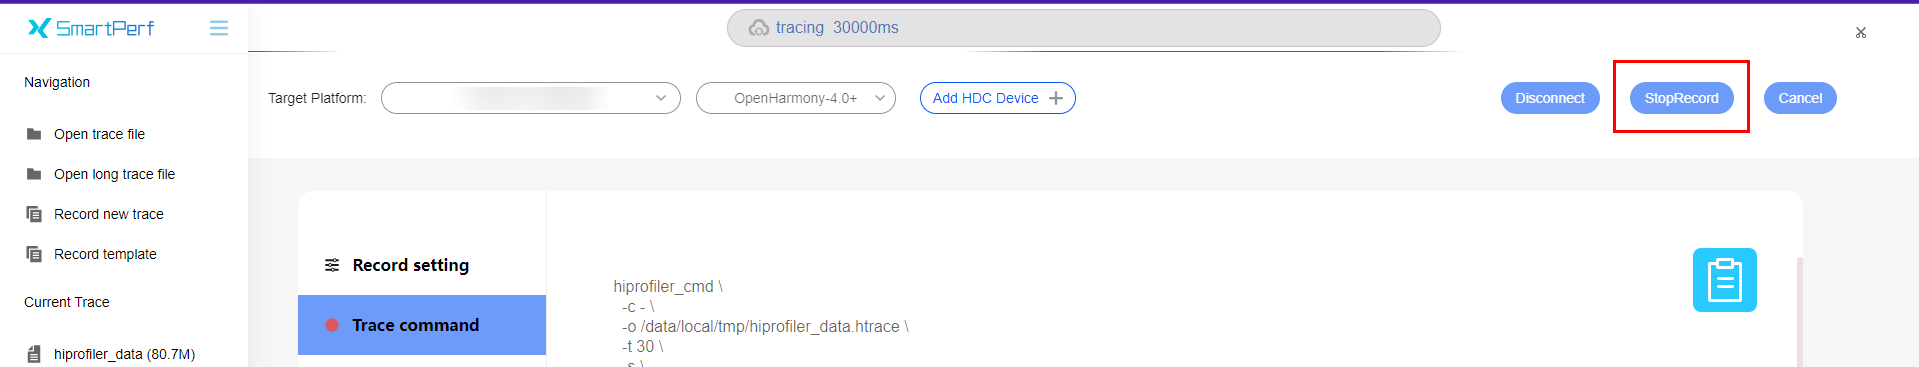Image resolution: width=1919 pixels, height=367 pixels.
Task: Select the Trace command tab
Action: 422,325
